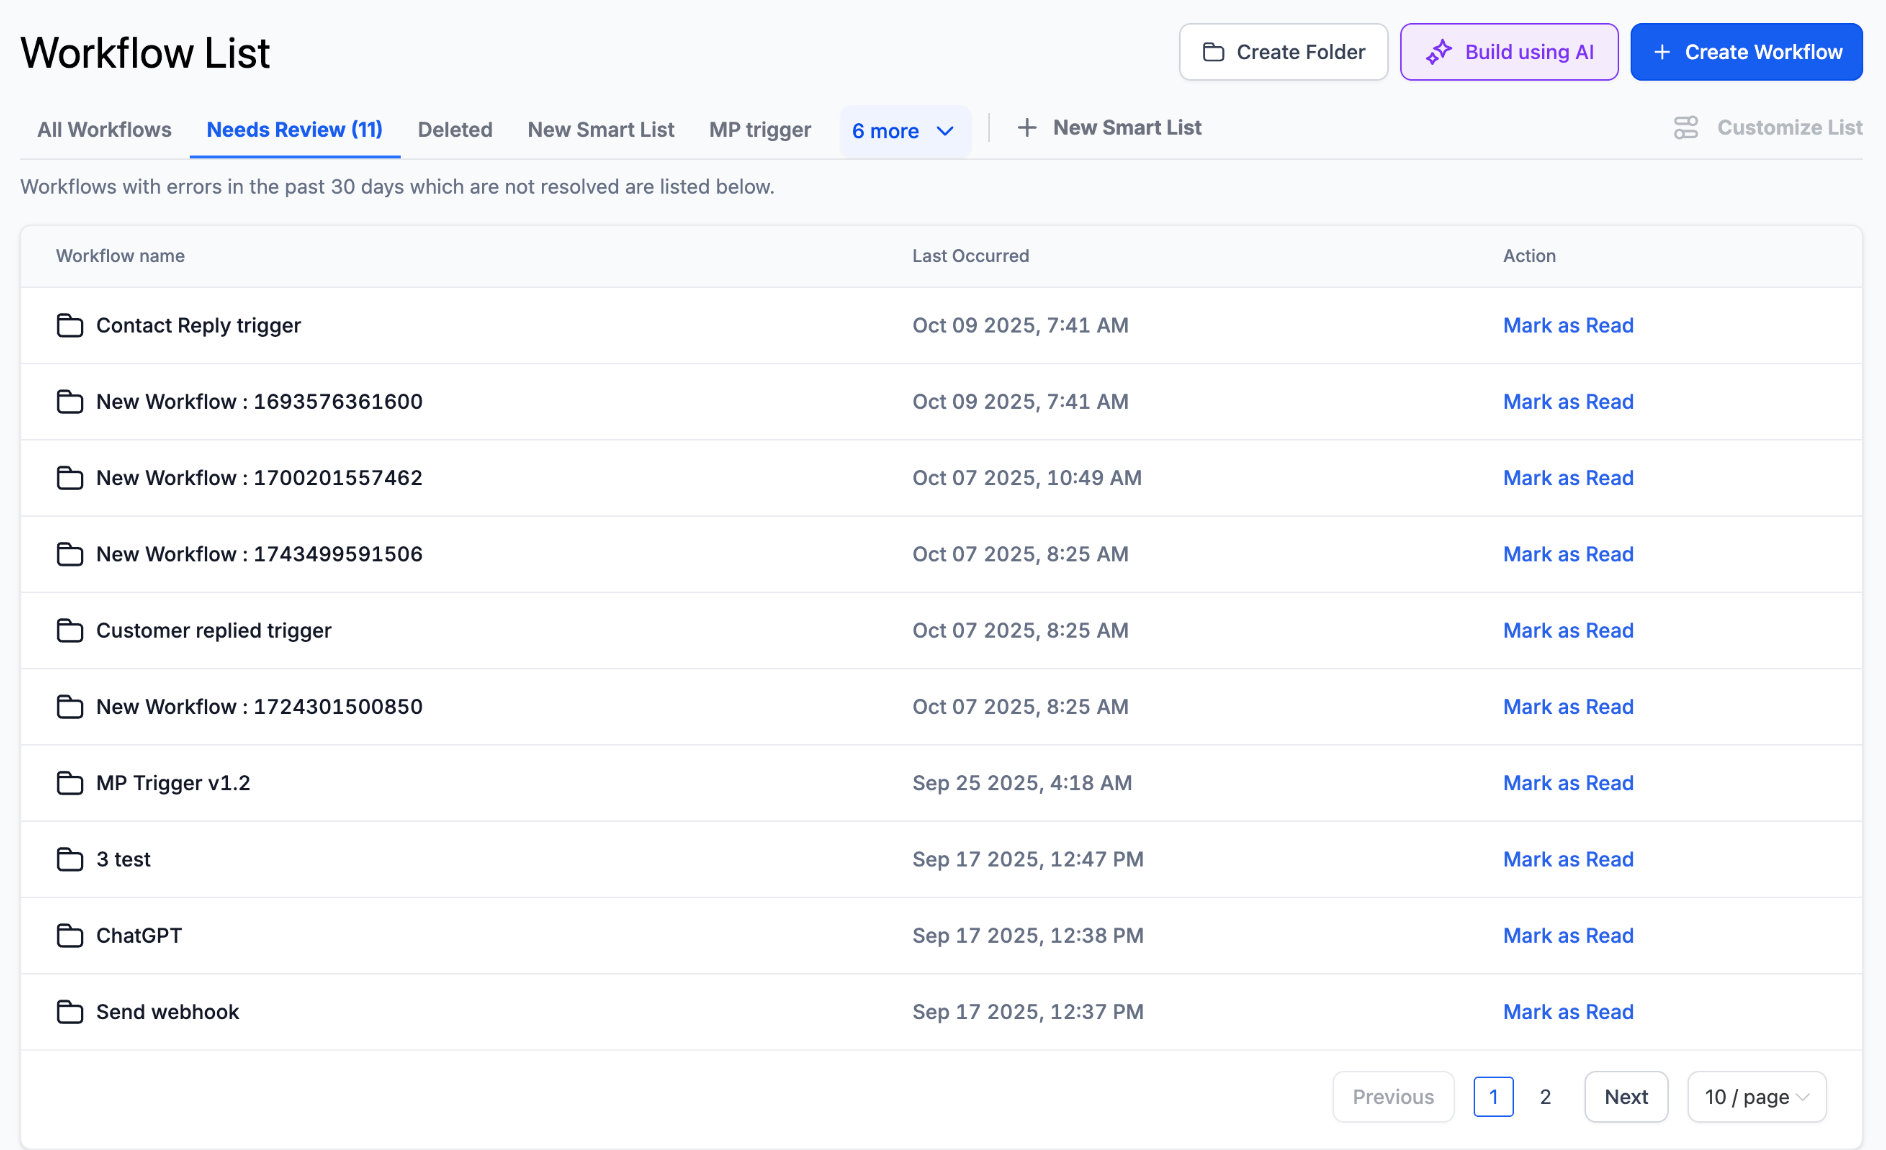Jump to page 2

tap(1545, 1097)
